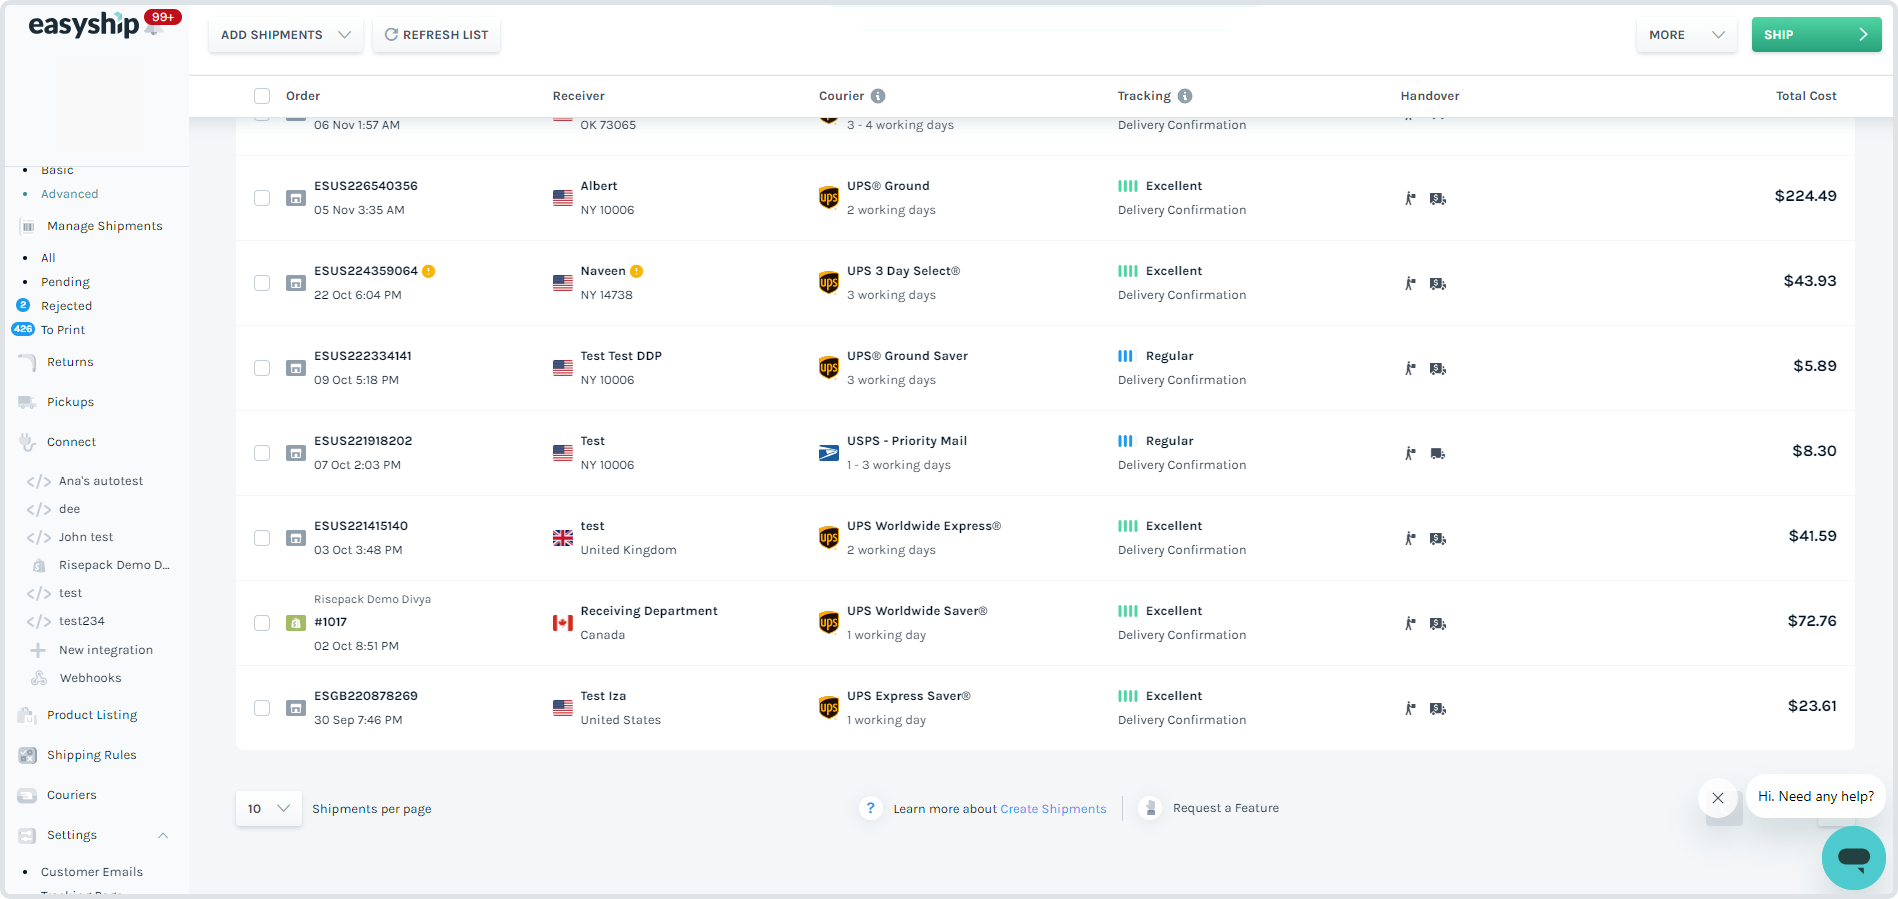This screenshot has height=899, width=1898.
Task: Open the chat support bubble
Action: click(1853, 857)
